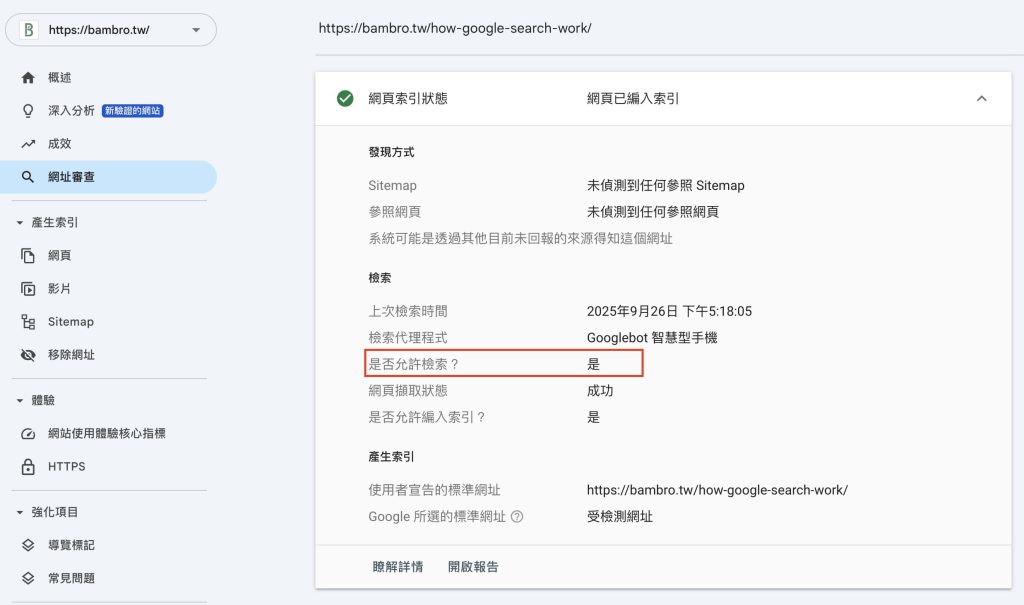Click the 網站使用體驗核心指標 gauge icon
1024x605 pixels.
tap(28, 434)
